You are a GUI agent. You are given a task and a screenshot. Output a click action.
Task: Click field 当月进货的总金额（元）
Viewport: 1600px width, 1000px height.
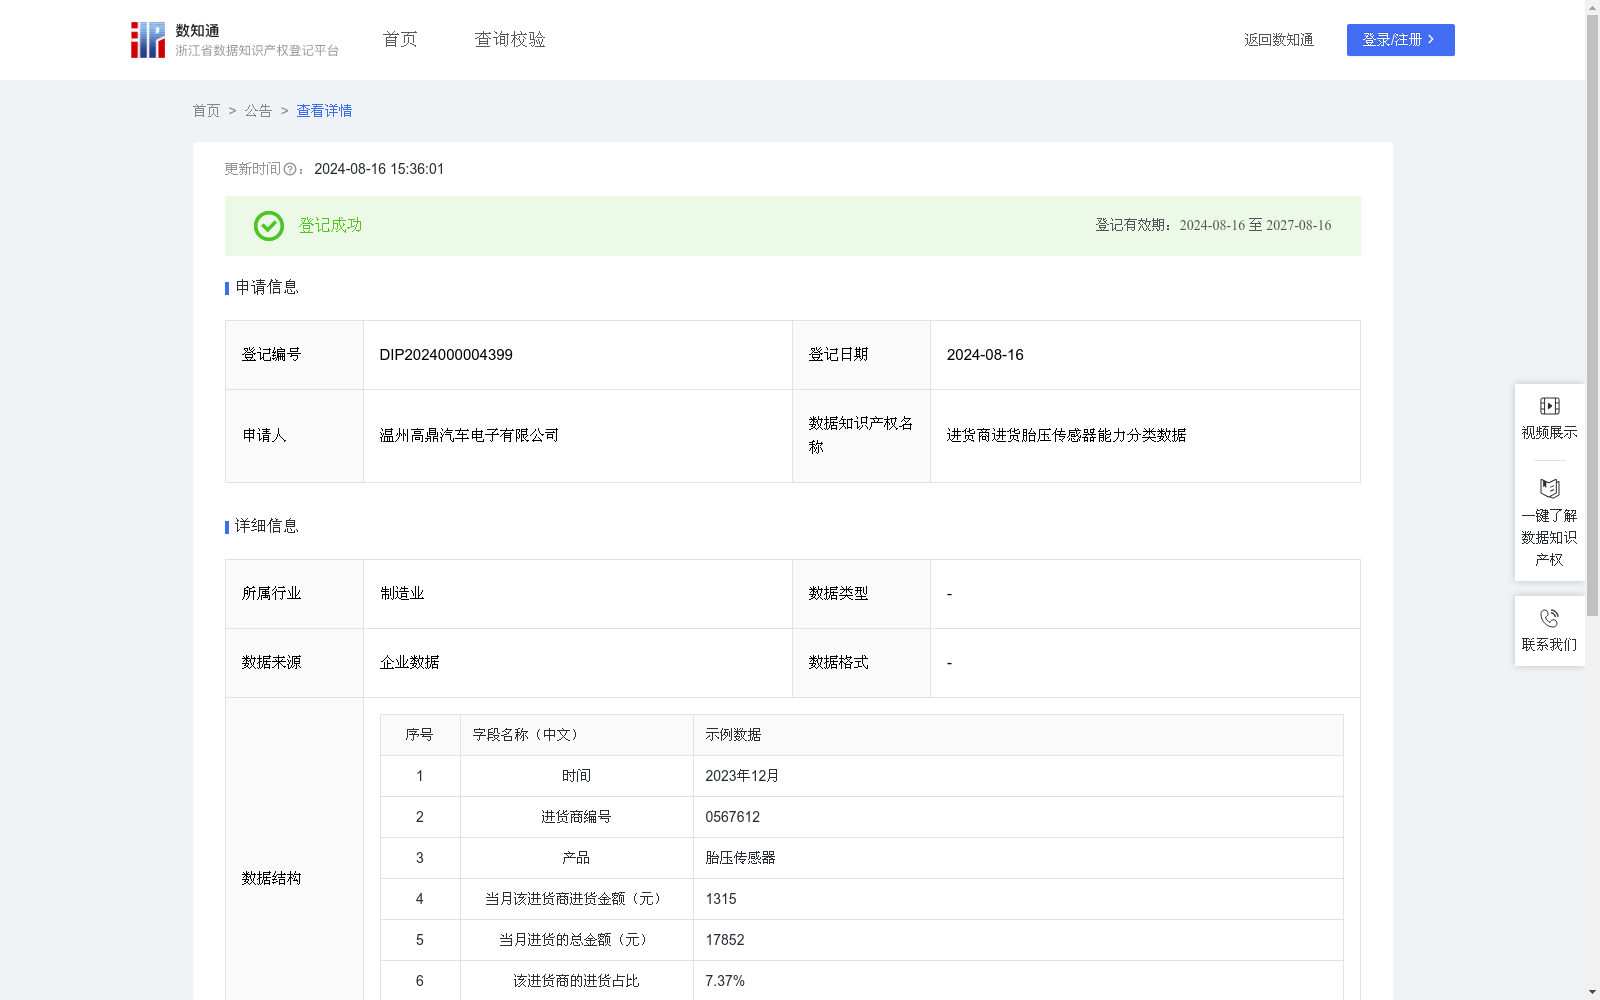(576, 940)
